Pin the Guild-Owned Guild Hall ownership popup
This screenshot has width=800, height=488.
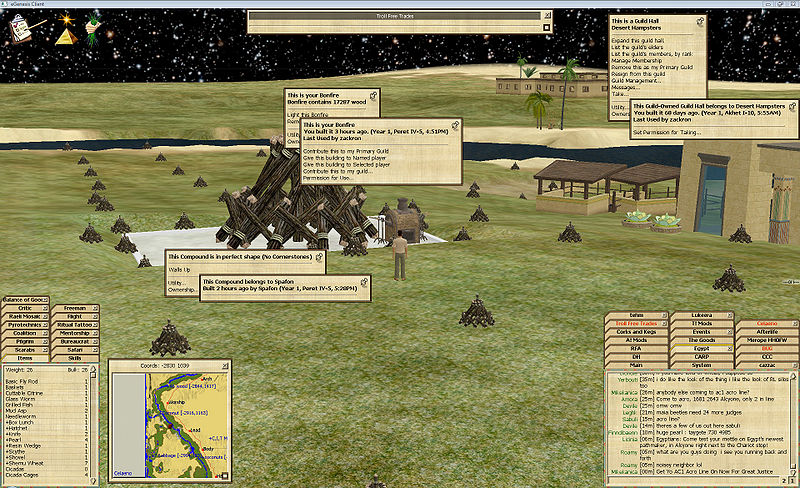[792, 106]
